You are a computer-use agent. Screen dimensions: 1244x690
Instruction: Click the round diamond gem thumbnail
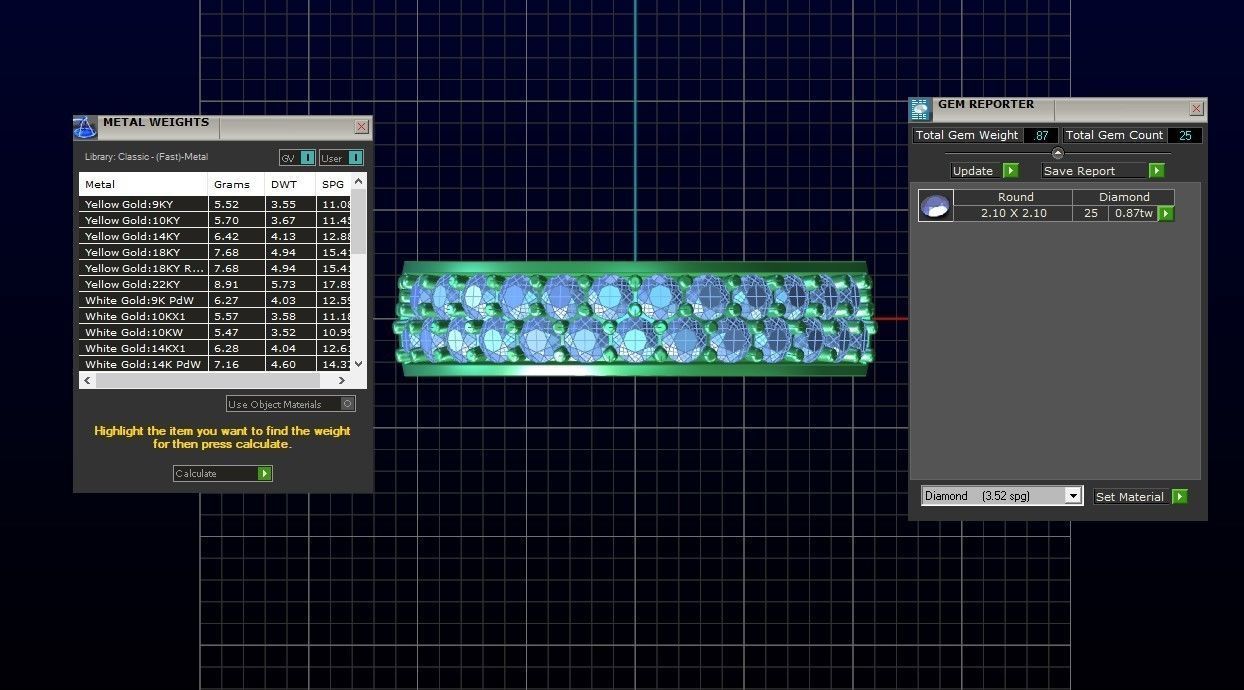[x=936, y=205]
